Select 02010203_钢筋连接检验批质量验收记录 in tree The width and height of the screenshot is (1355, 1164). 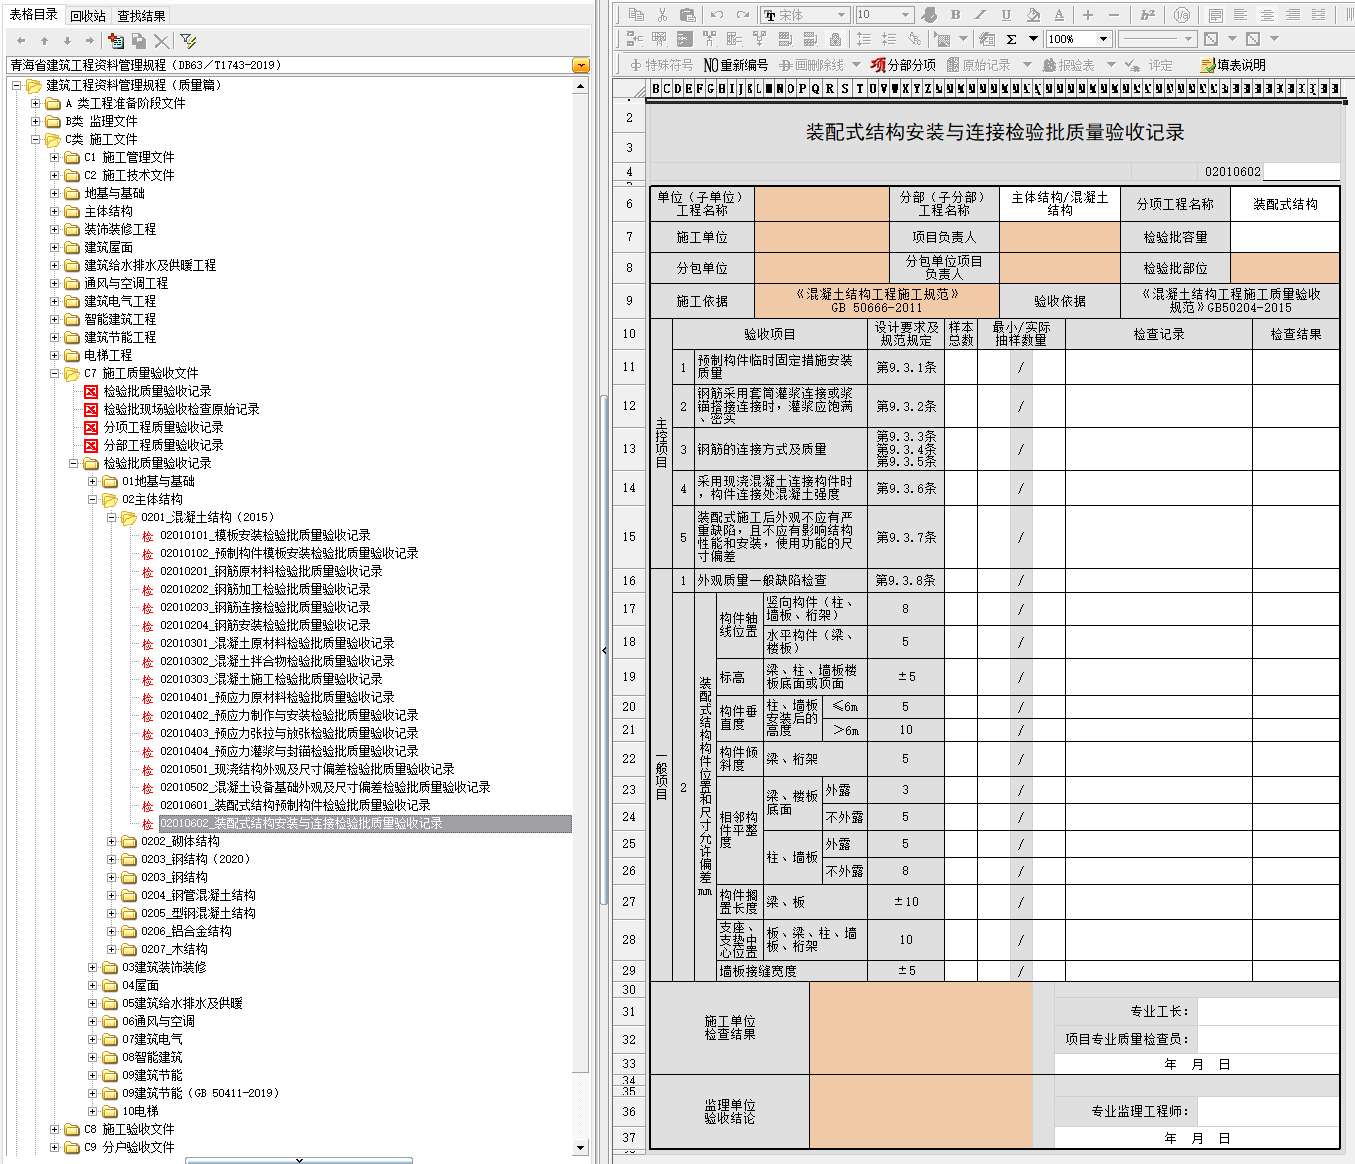pyautogui.click(x=265, y=607)
